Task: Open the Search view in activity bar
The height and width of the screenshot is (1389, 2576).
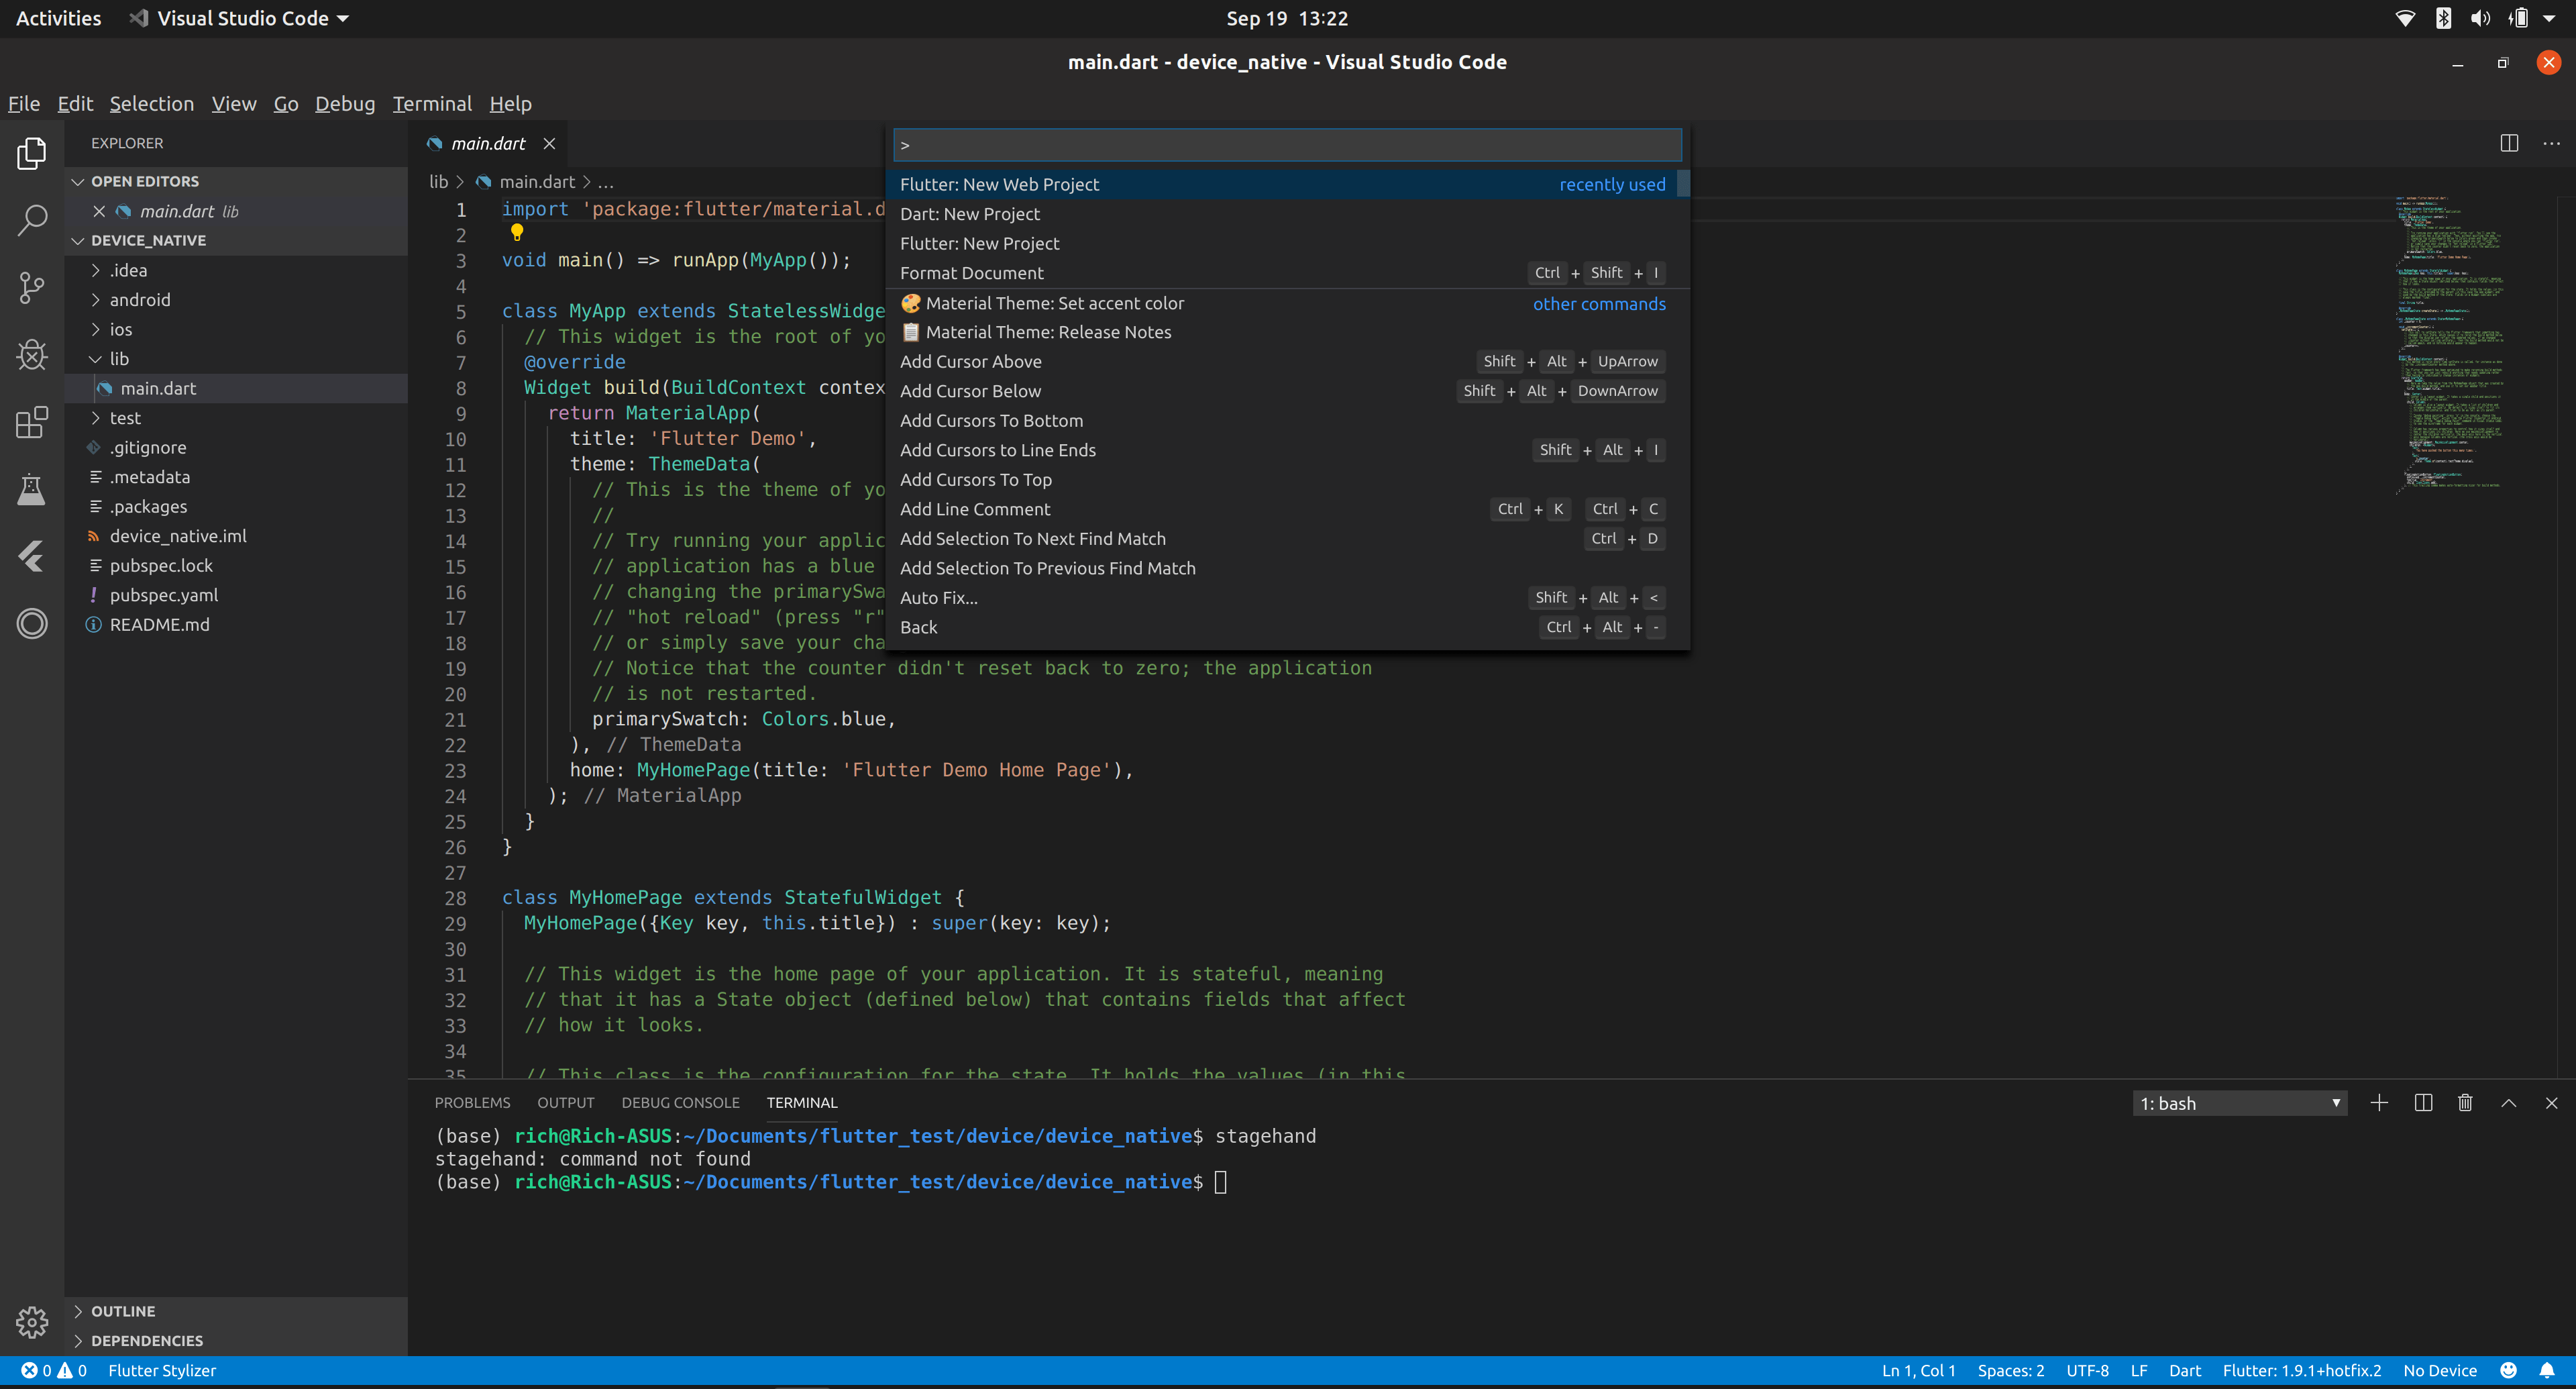Action: pos(32,220)
